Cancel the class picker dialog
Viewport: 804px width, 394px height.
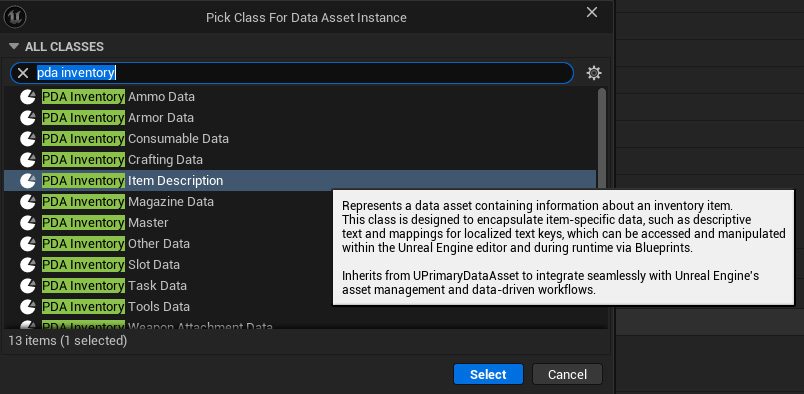(x=567, y=375)
